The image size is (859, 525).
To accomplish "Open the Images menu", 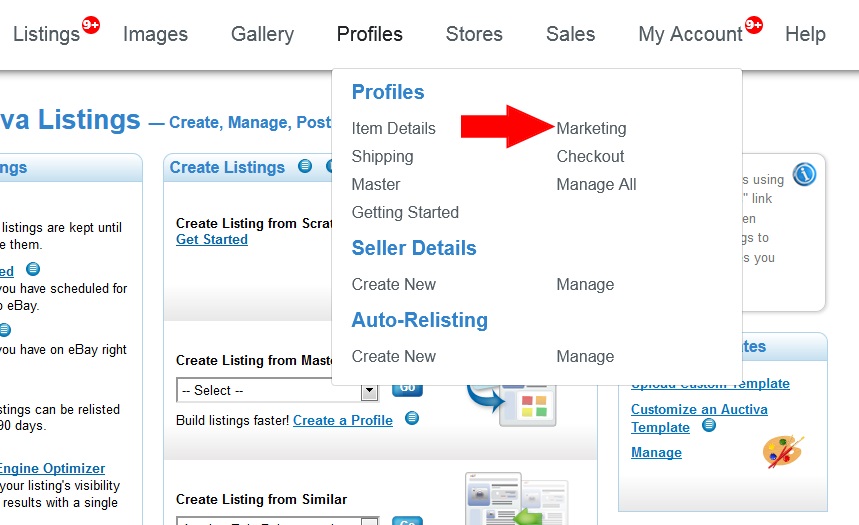I will click(155, 34).
